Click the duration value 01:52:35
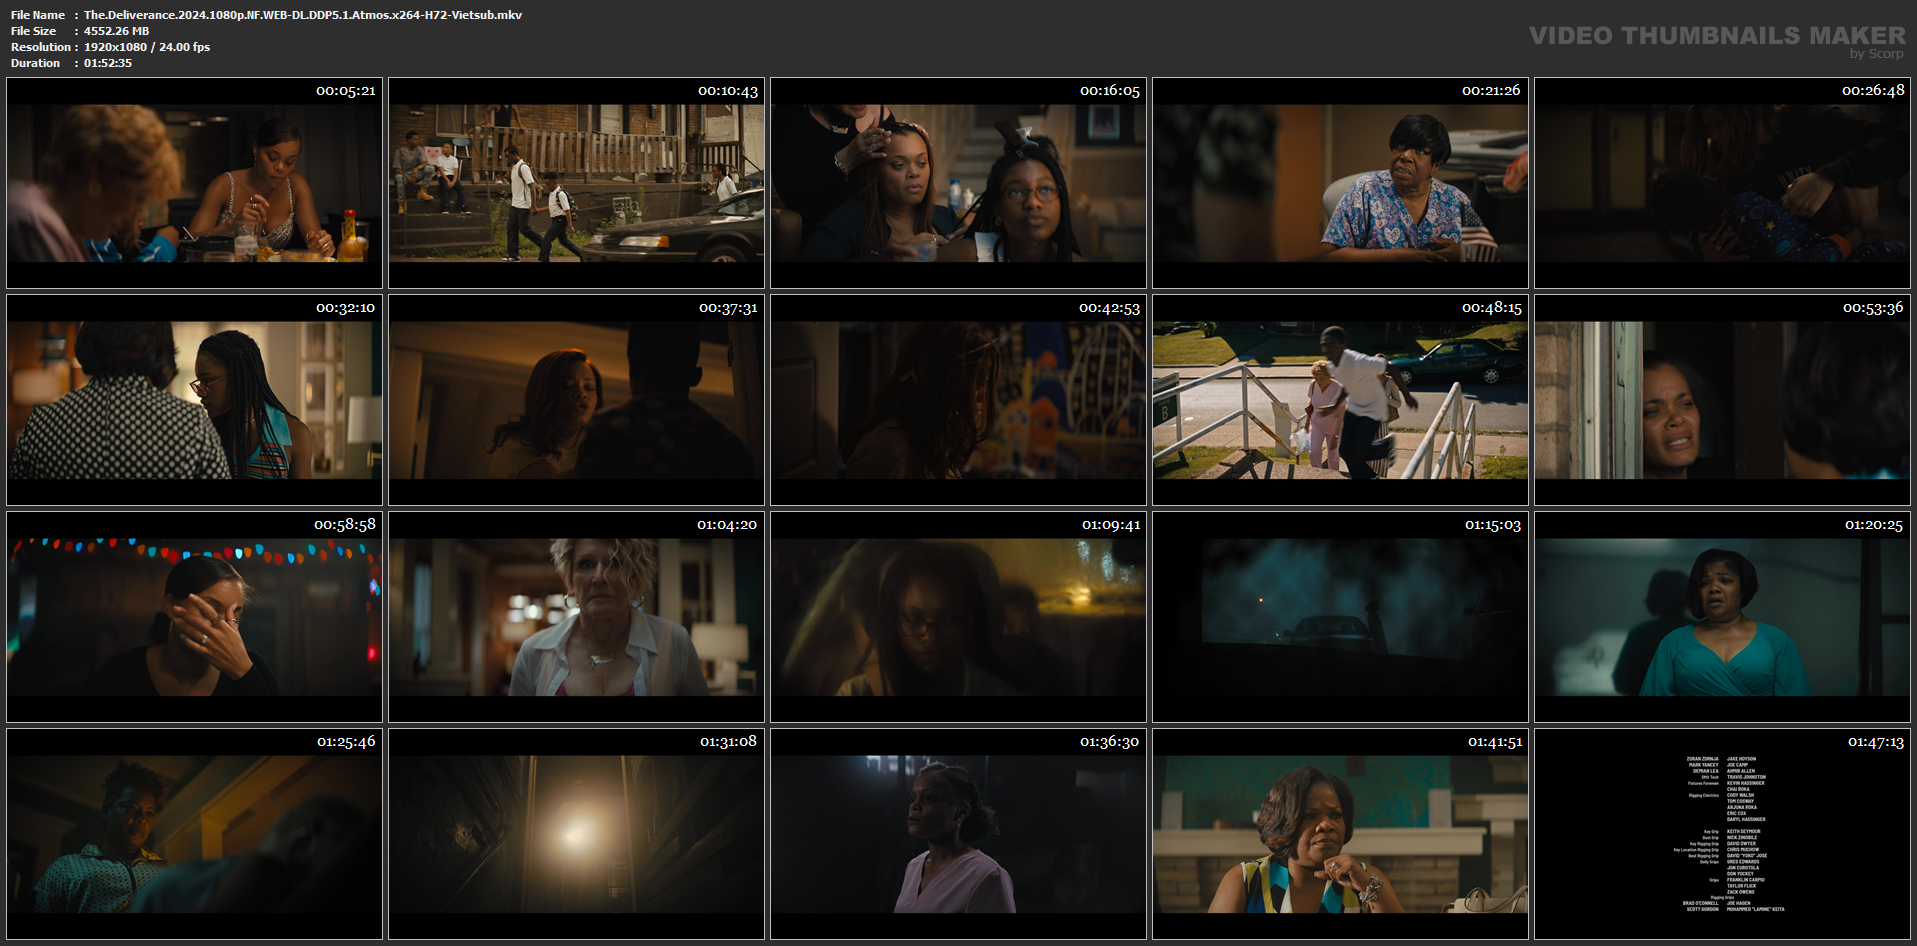1917x946 pixels. 108,63
